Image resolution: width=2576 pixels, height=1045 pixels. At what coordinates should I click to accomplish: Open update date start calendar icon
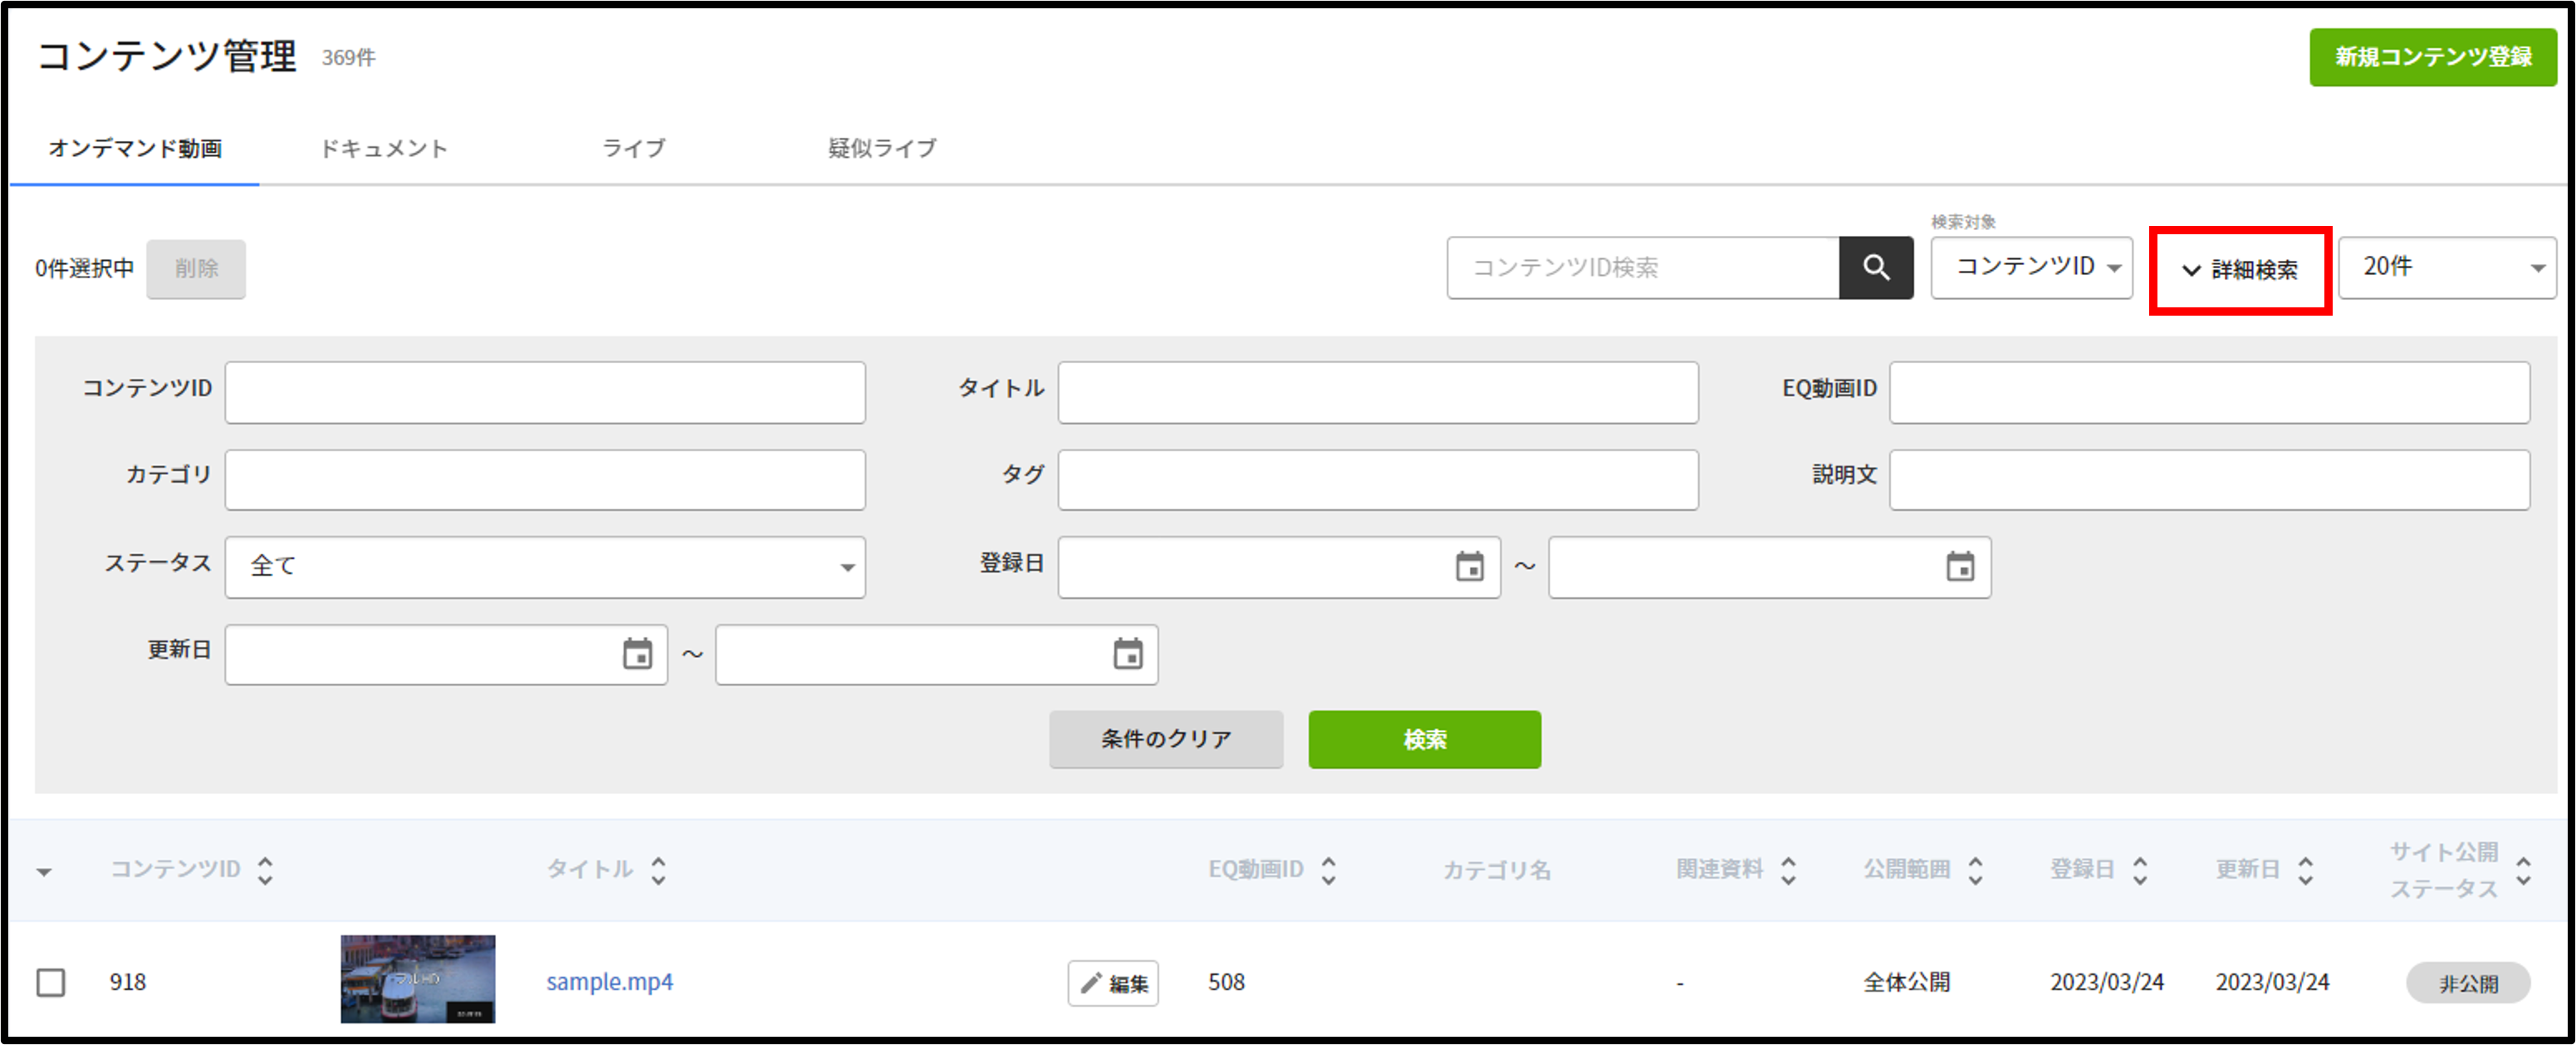pos(637,654)
